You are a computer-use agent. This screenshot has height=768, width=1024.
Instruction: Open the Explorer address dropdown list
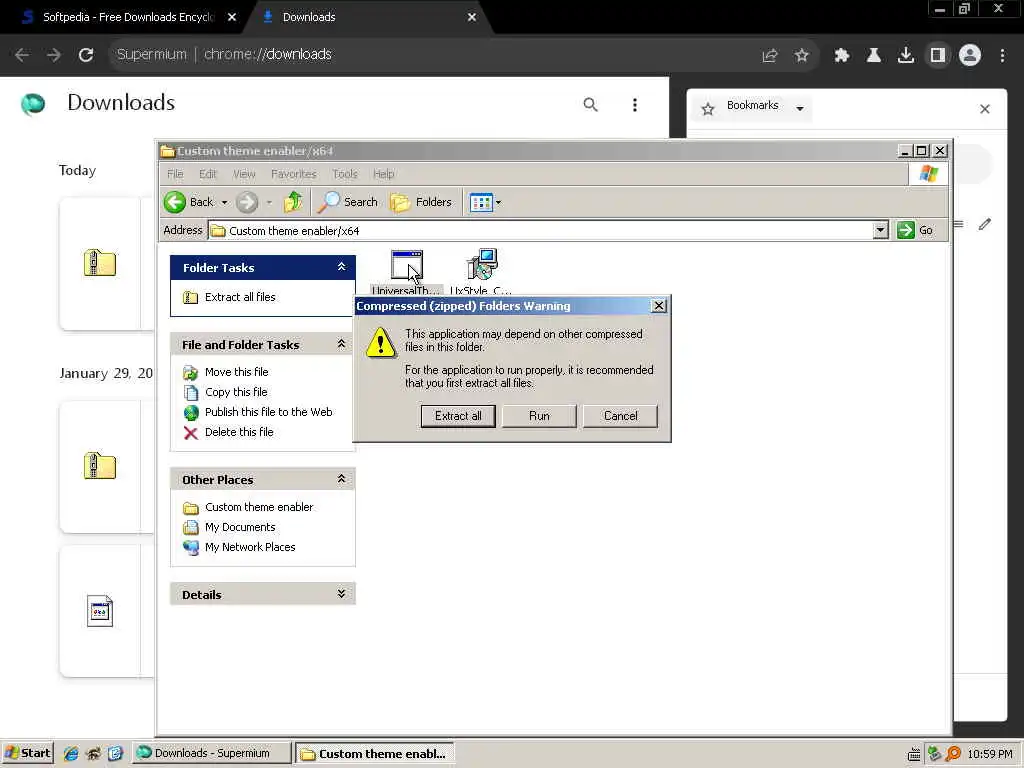880,230
